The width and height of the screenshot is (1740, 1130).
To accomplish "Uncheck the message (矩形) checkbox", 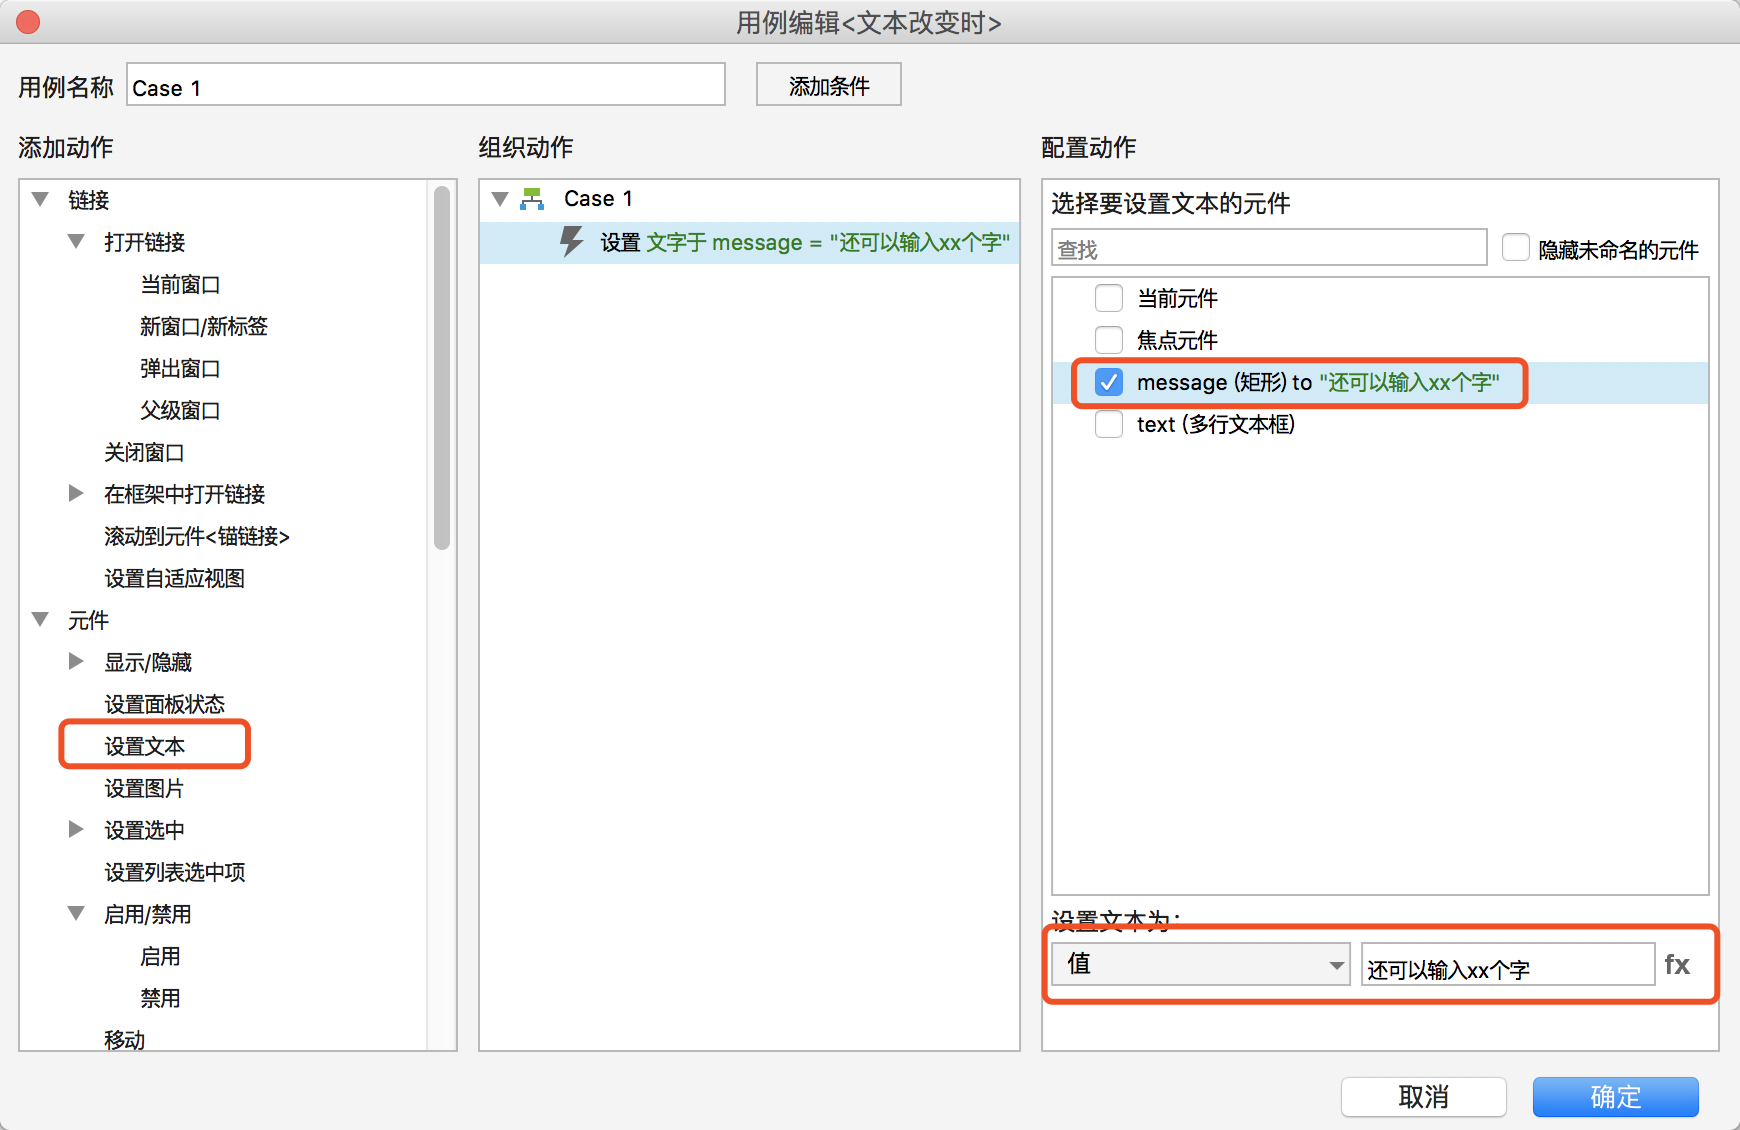I will tap(1109, 382).
